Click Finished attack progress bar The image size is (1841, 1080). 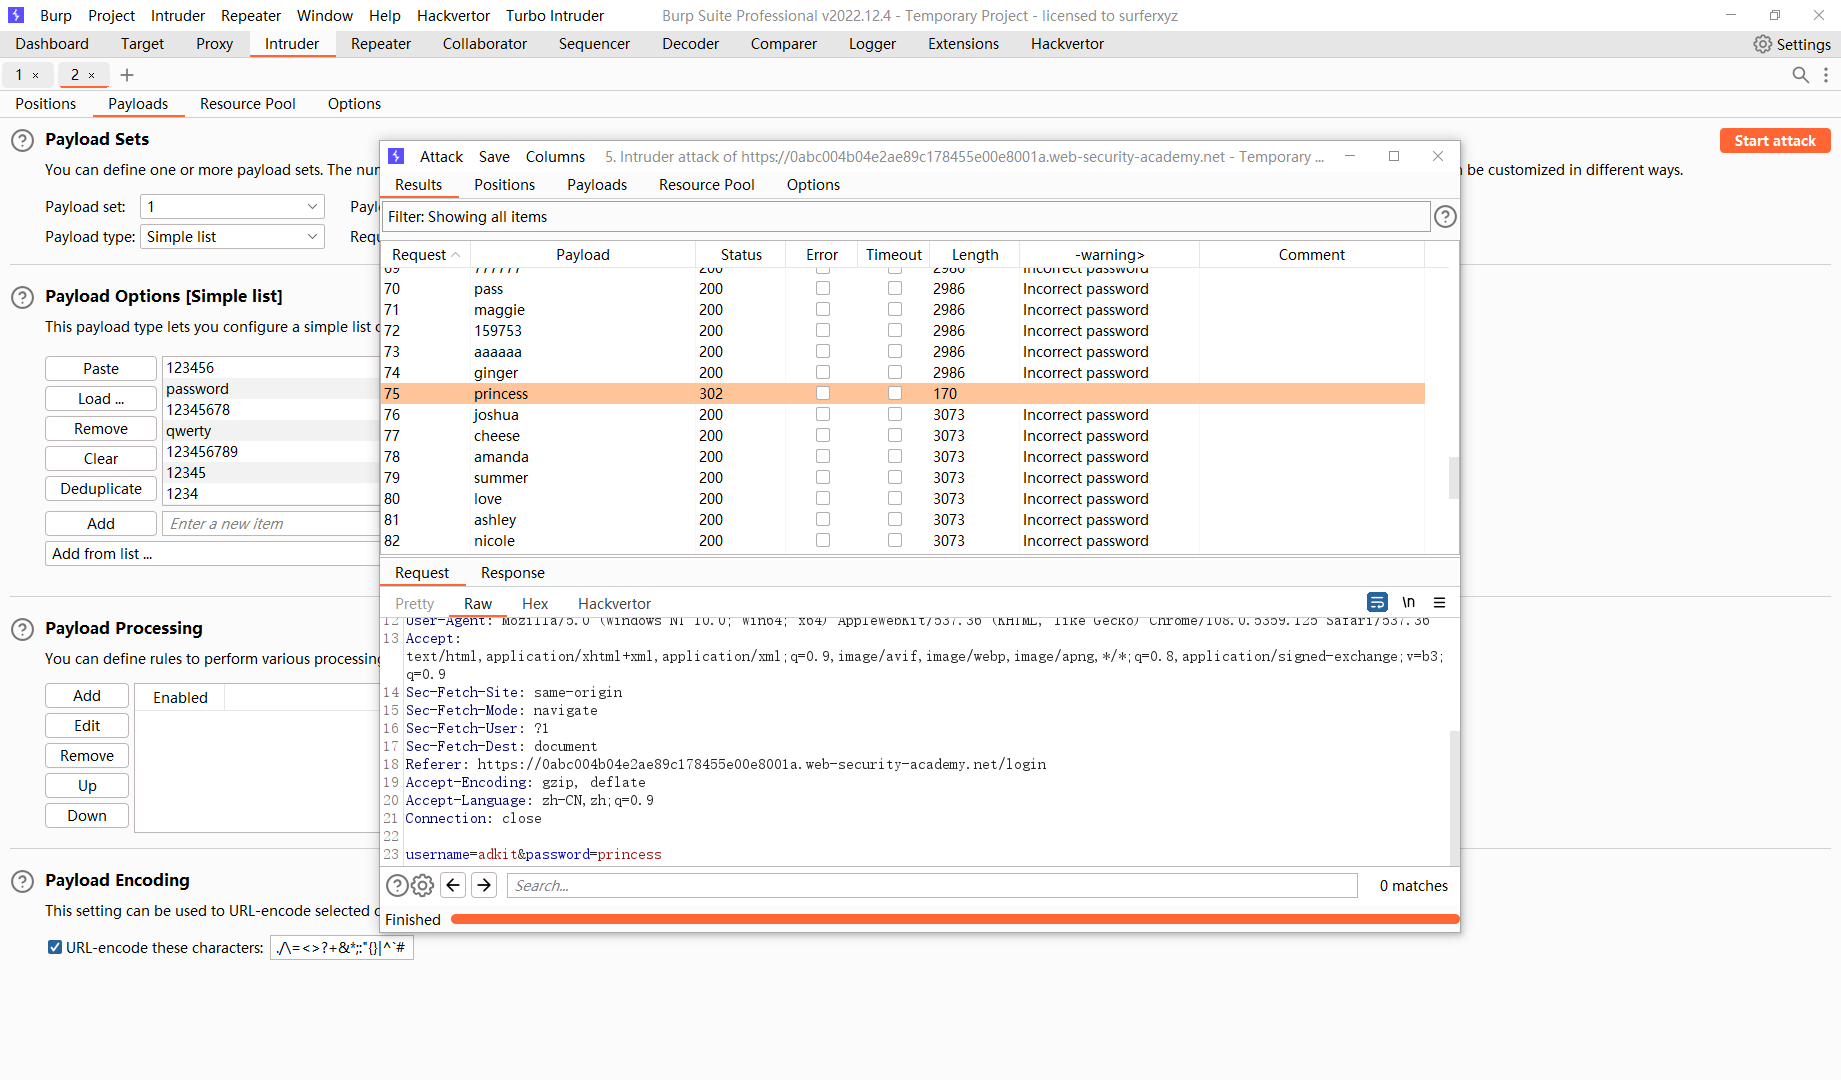click(955, 919)
